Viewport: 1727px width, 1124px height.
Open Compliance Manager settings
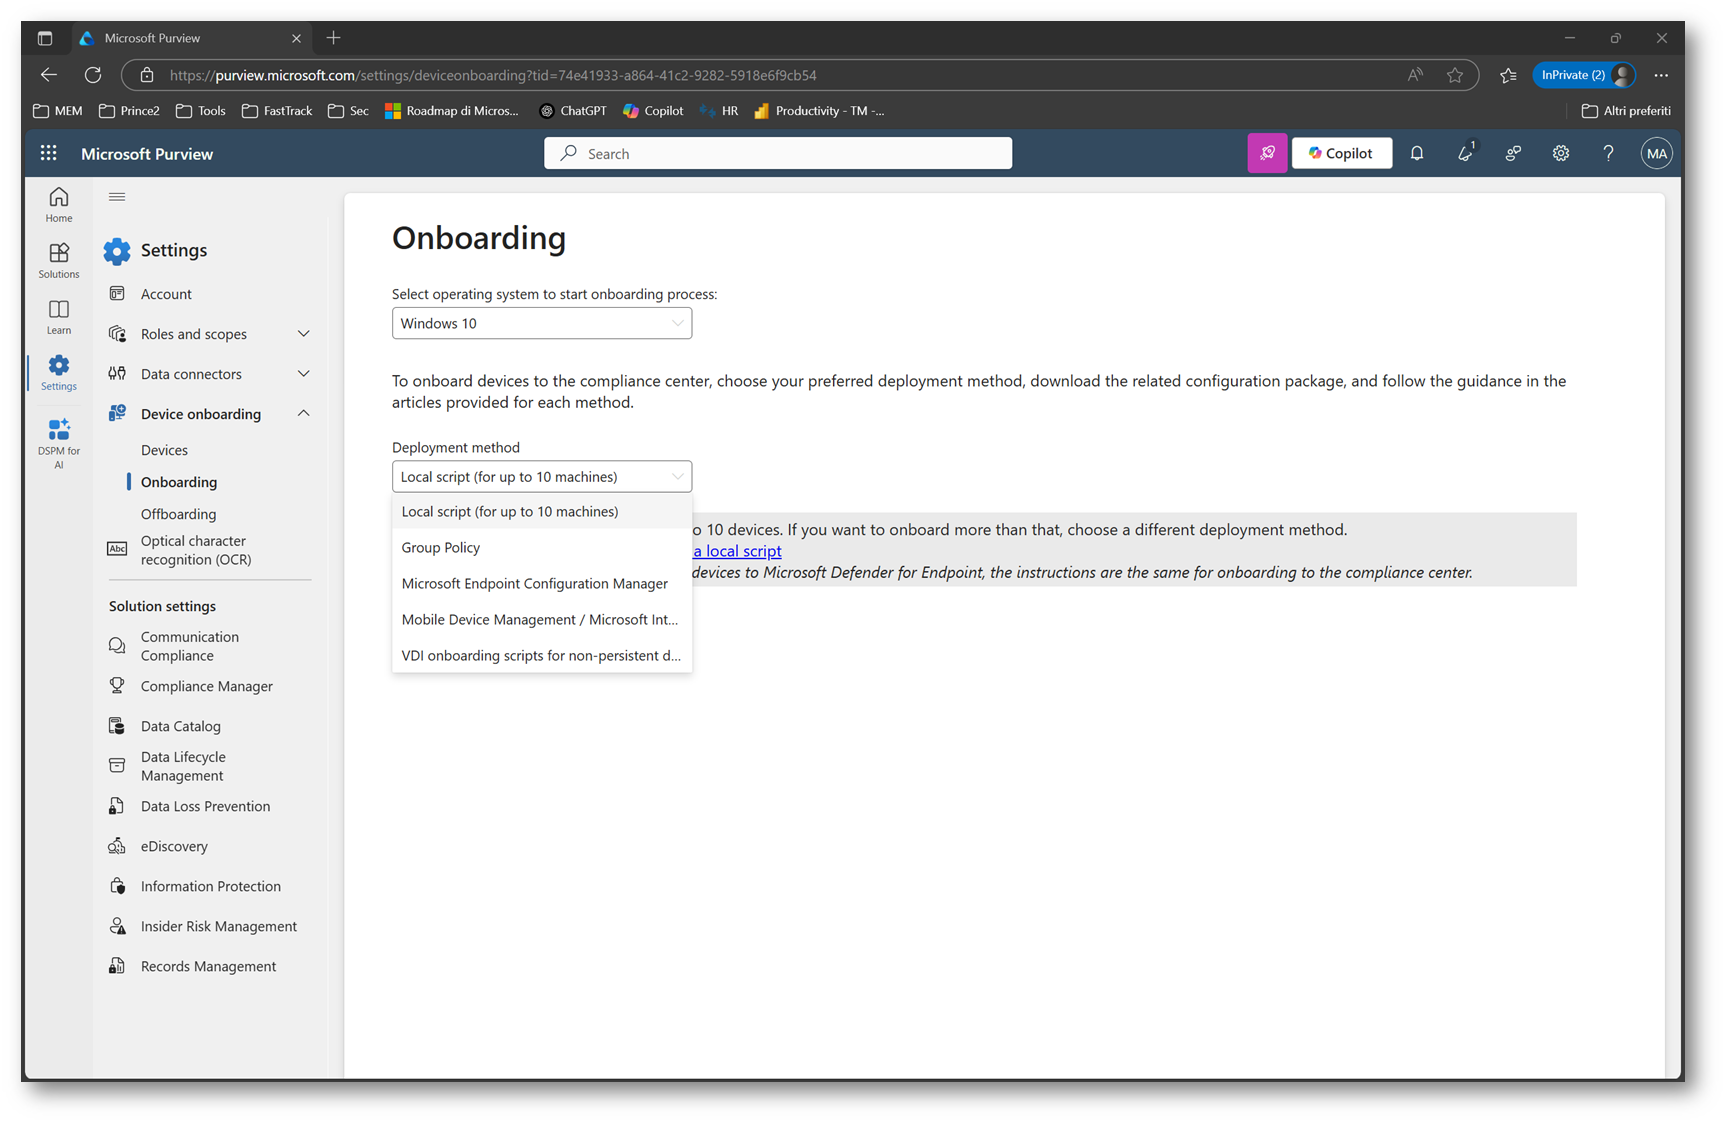point(208,686)
